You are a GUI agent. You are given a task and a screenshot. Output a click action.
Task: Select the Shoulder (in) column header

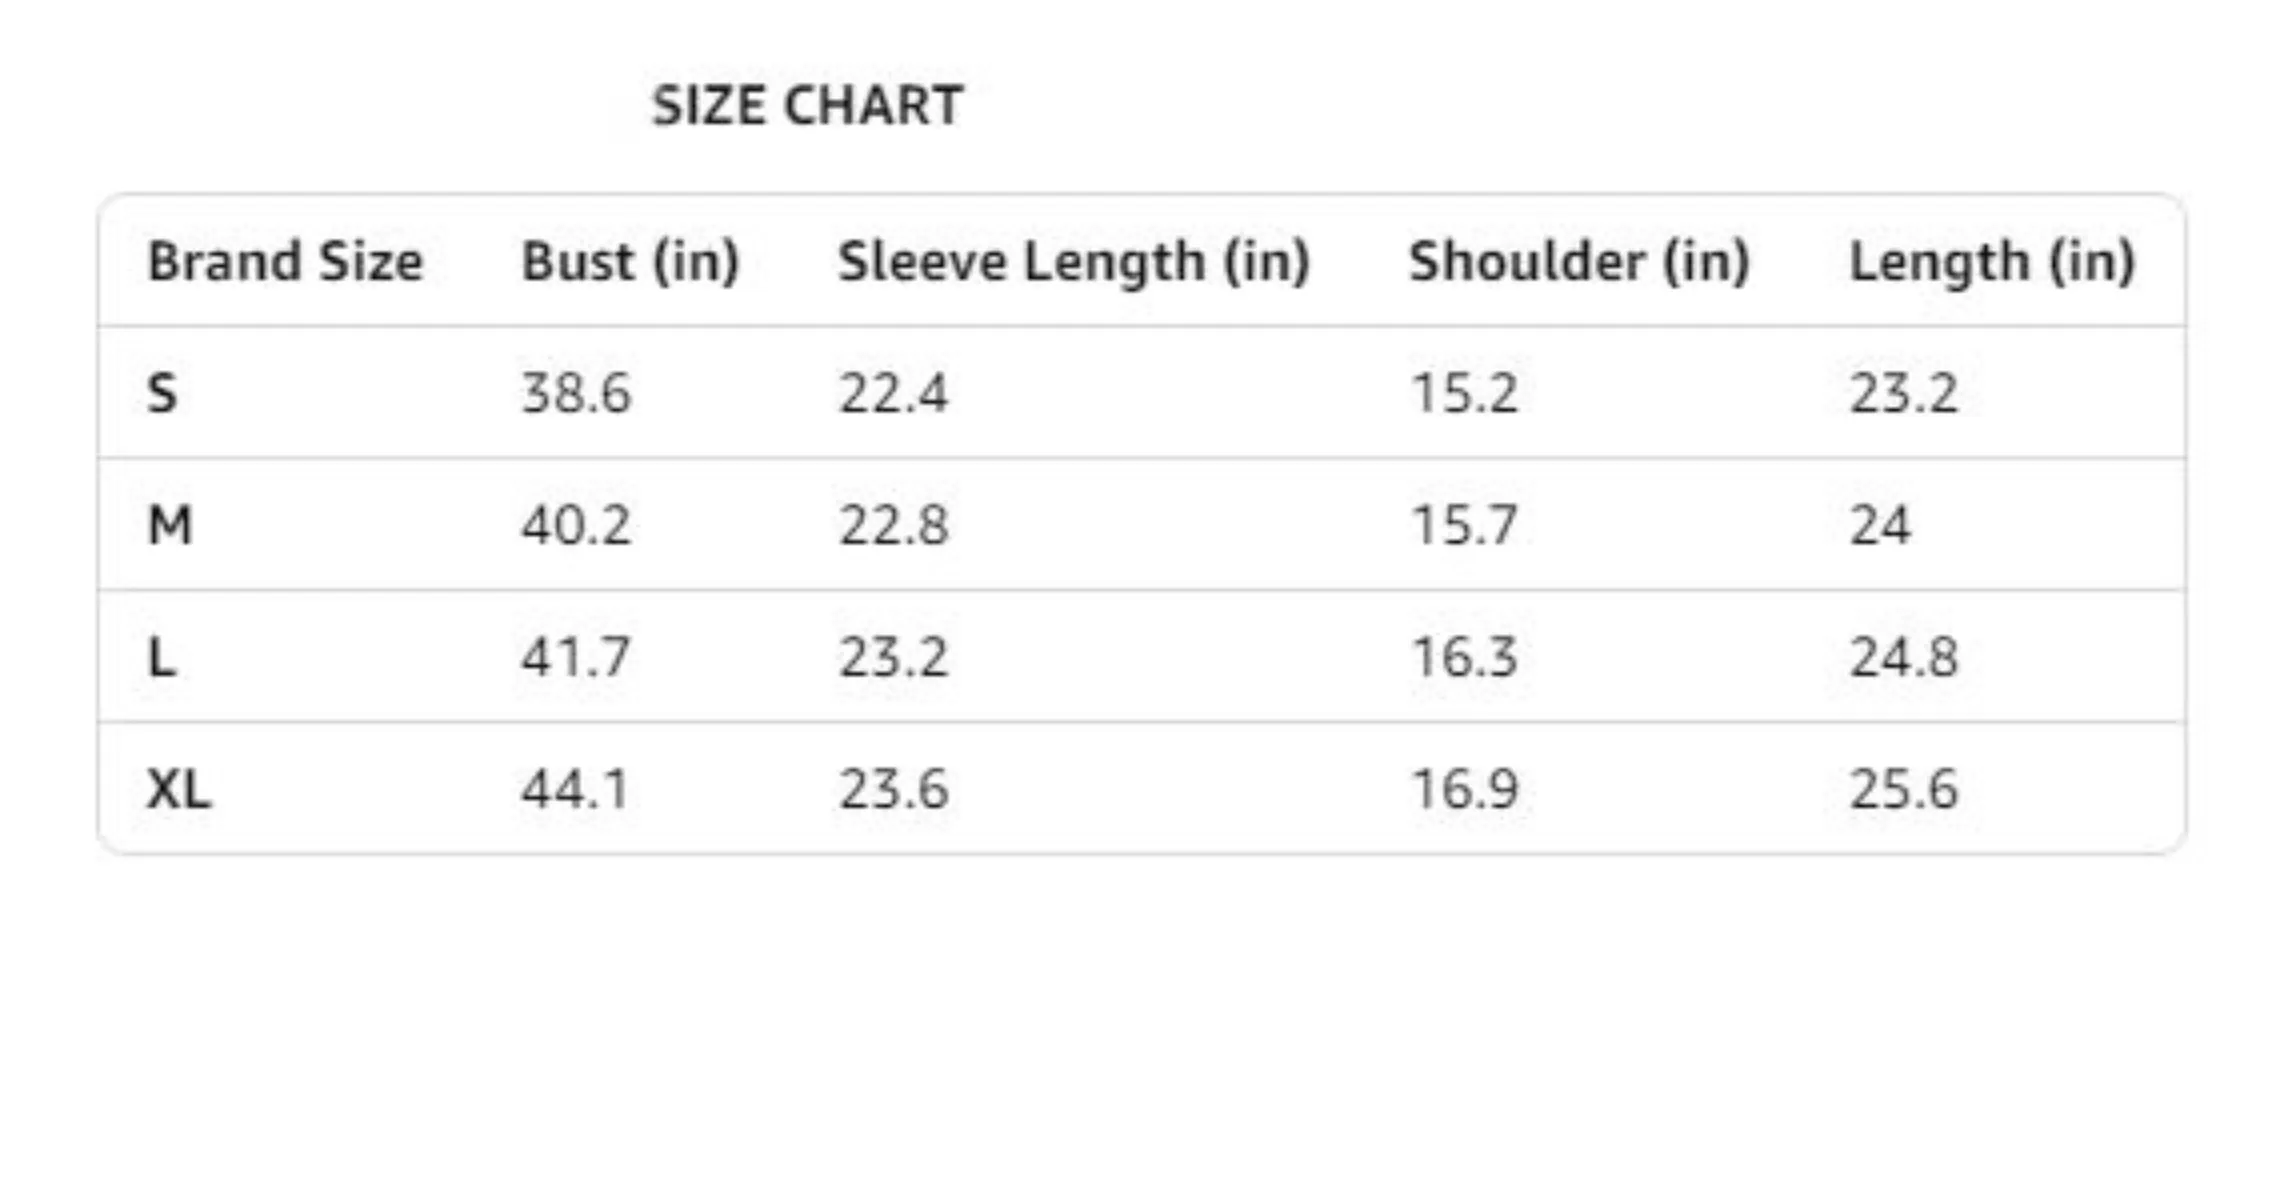click(1579, 262)
